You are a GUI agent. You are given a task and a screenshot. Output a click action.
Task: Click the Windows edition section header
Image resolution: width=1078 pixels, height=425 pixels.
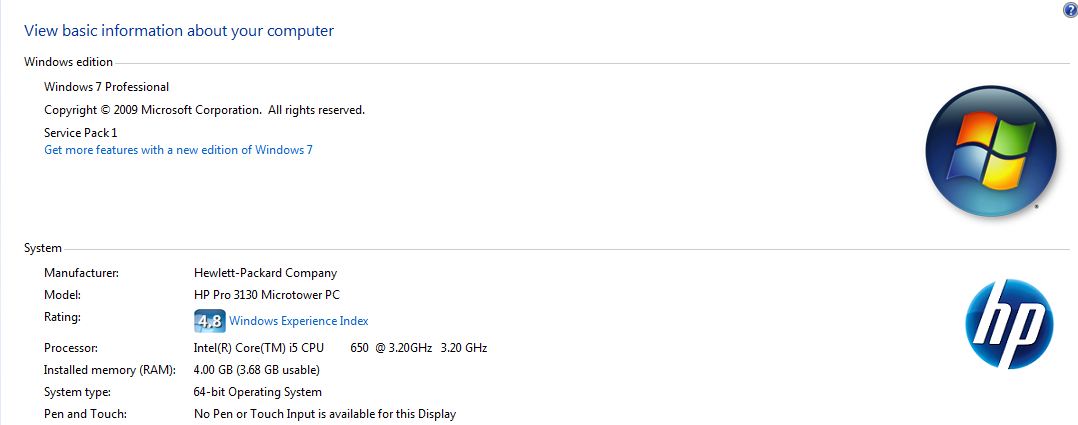[68, 62]
